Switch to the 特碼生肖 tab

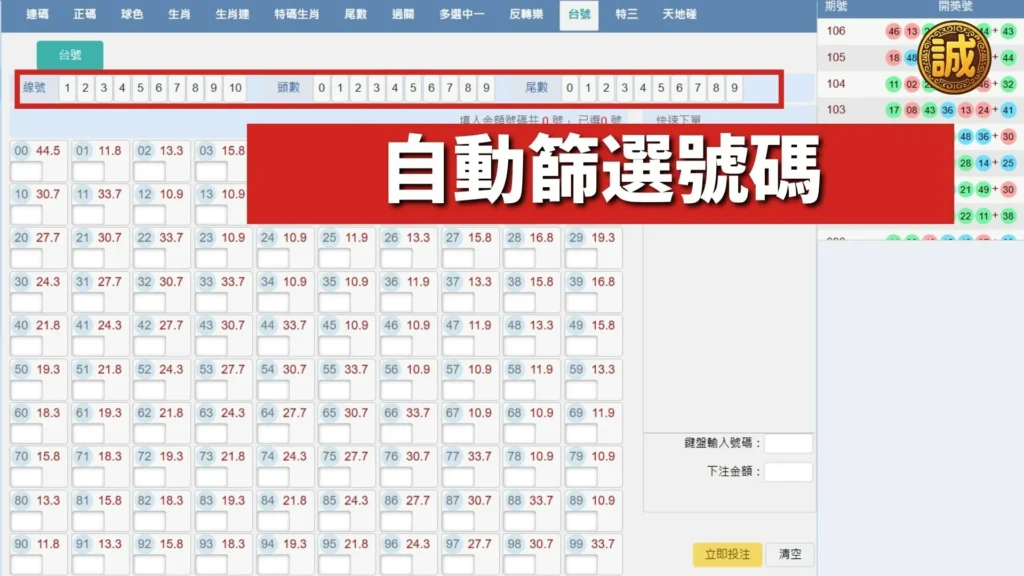click(296, 14)
